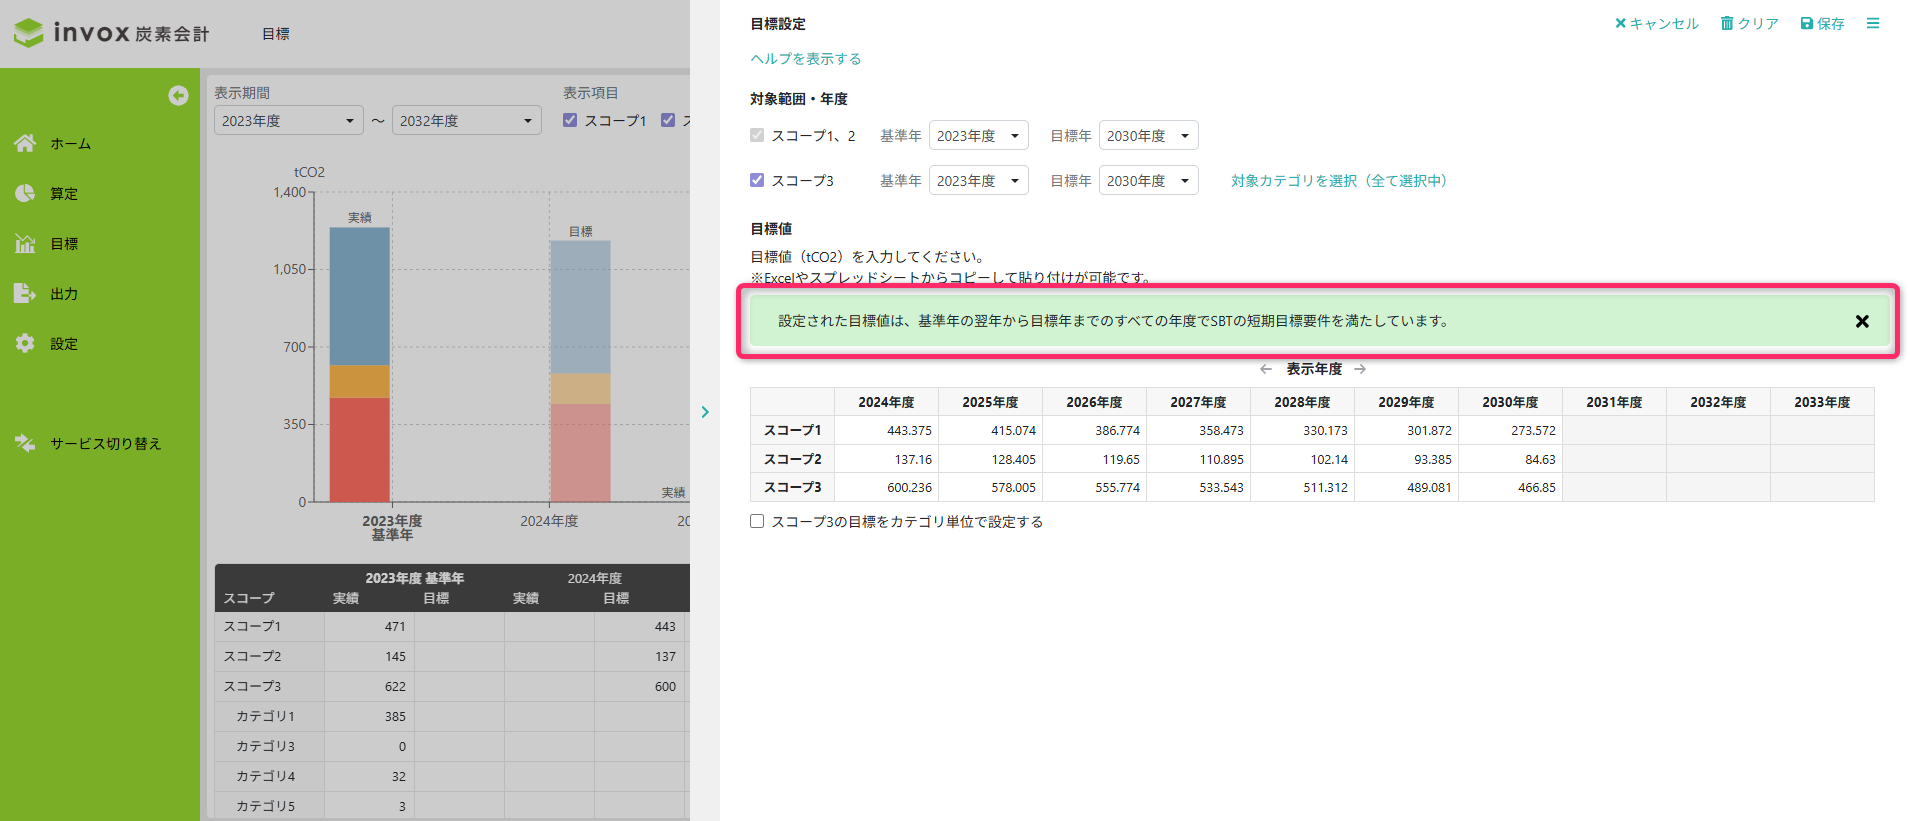Image resolution: width=1918 pixels, height=821 pixels.
Task: Go to 算定 in the sidebar
Action: pos(64,193)
